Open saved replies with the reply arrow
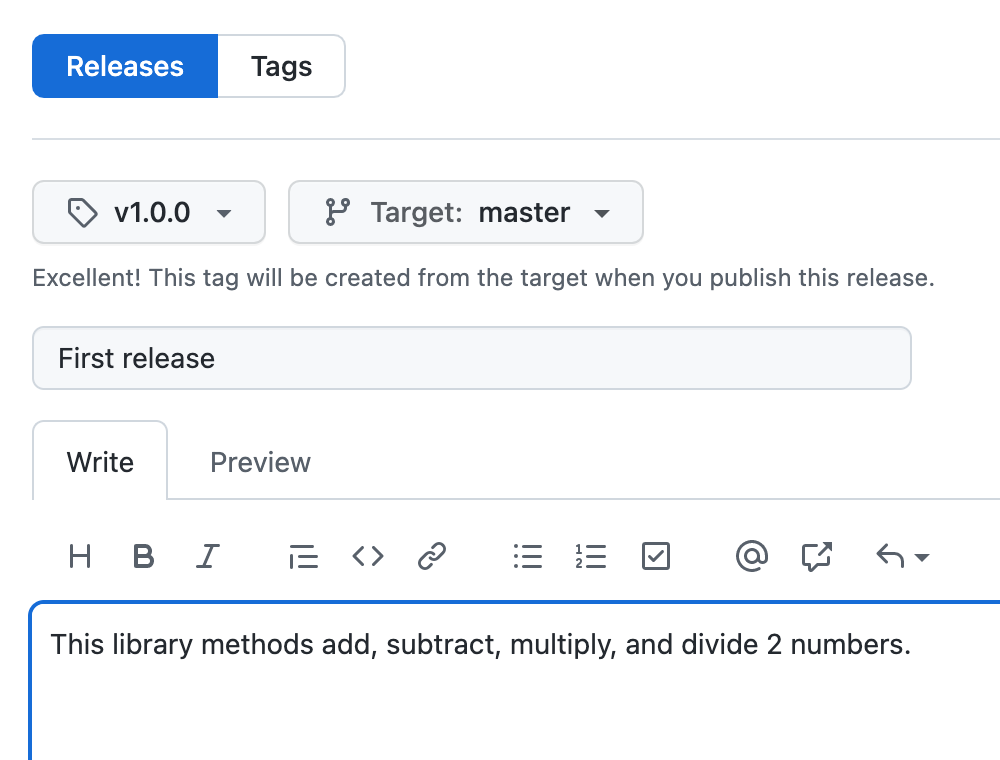Viewport: 1000px width, 760px height. point(902,557)
